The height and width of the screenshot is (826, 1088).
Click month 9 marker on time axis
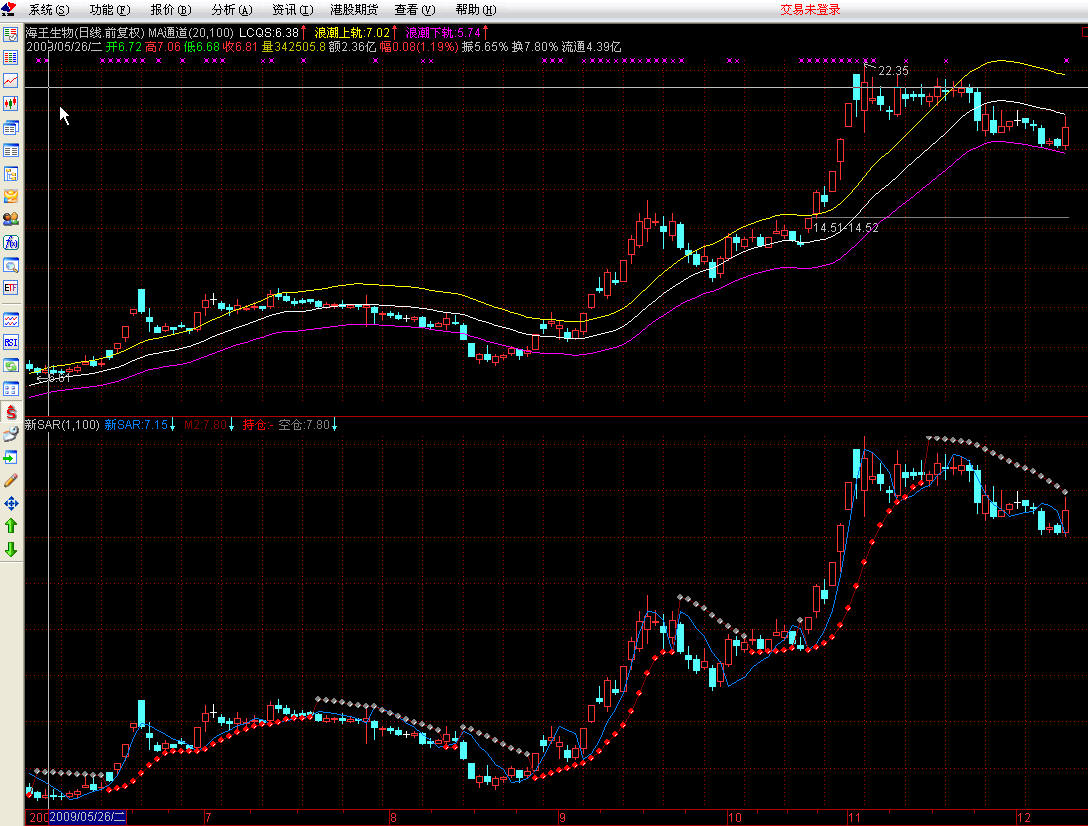pos(562,818)
